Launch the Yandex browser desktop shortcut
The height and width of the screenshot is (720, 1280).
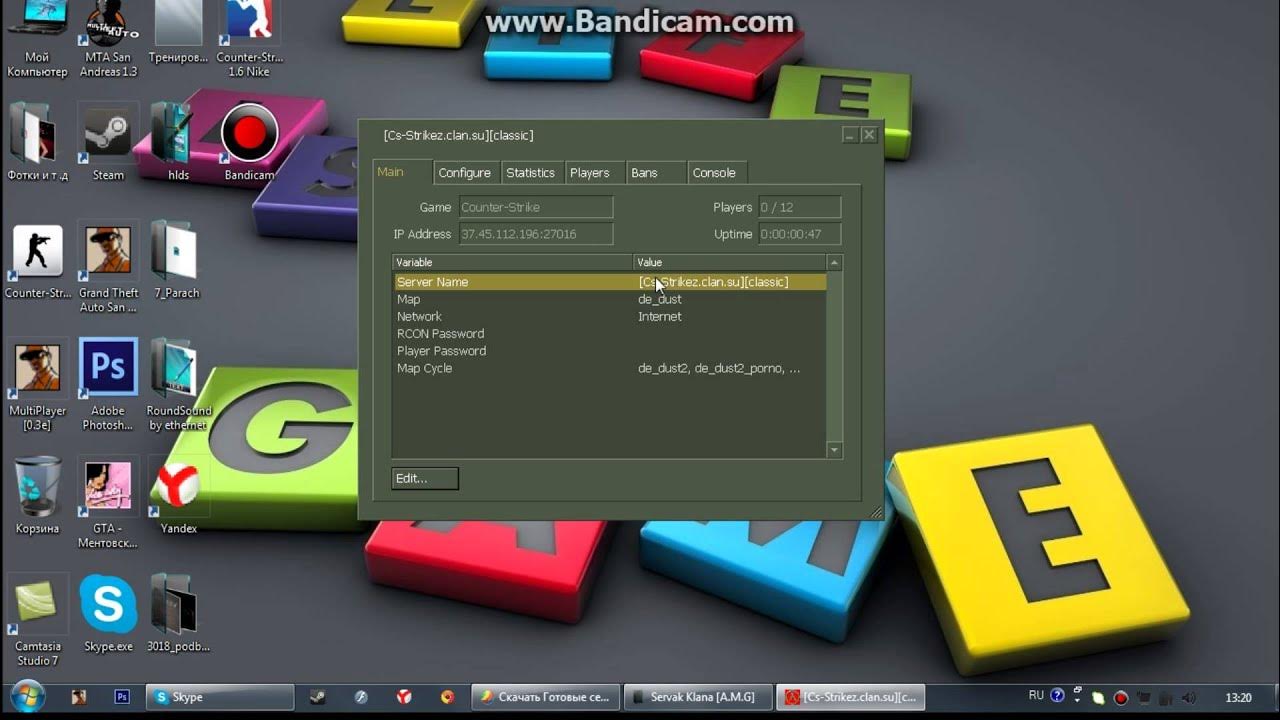tap(179, 497)
